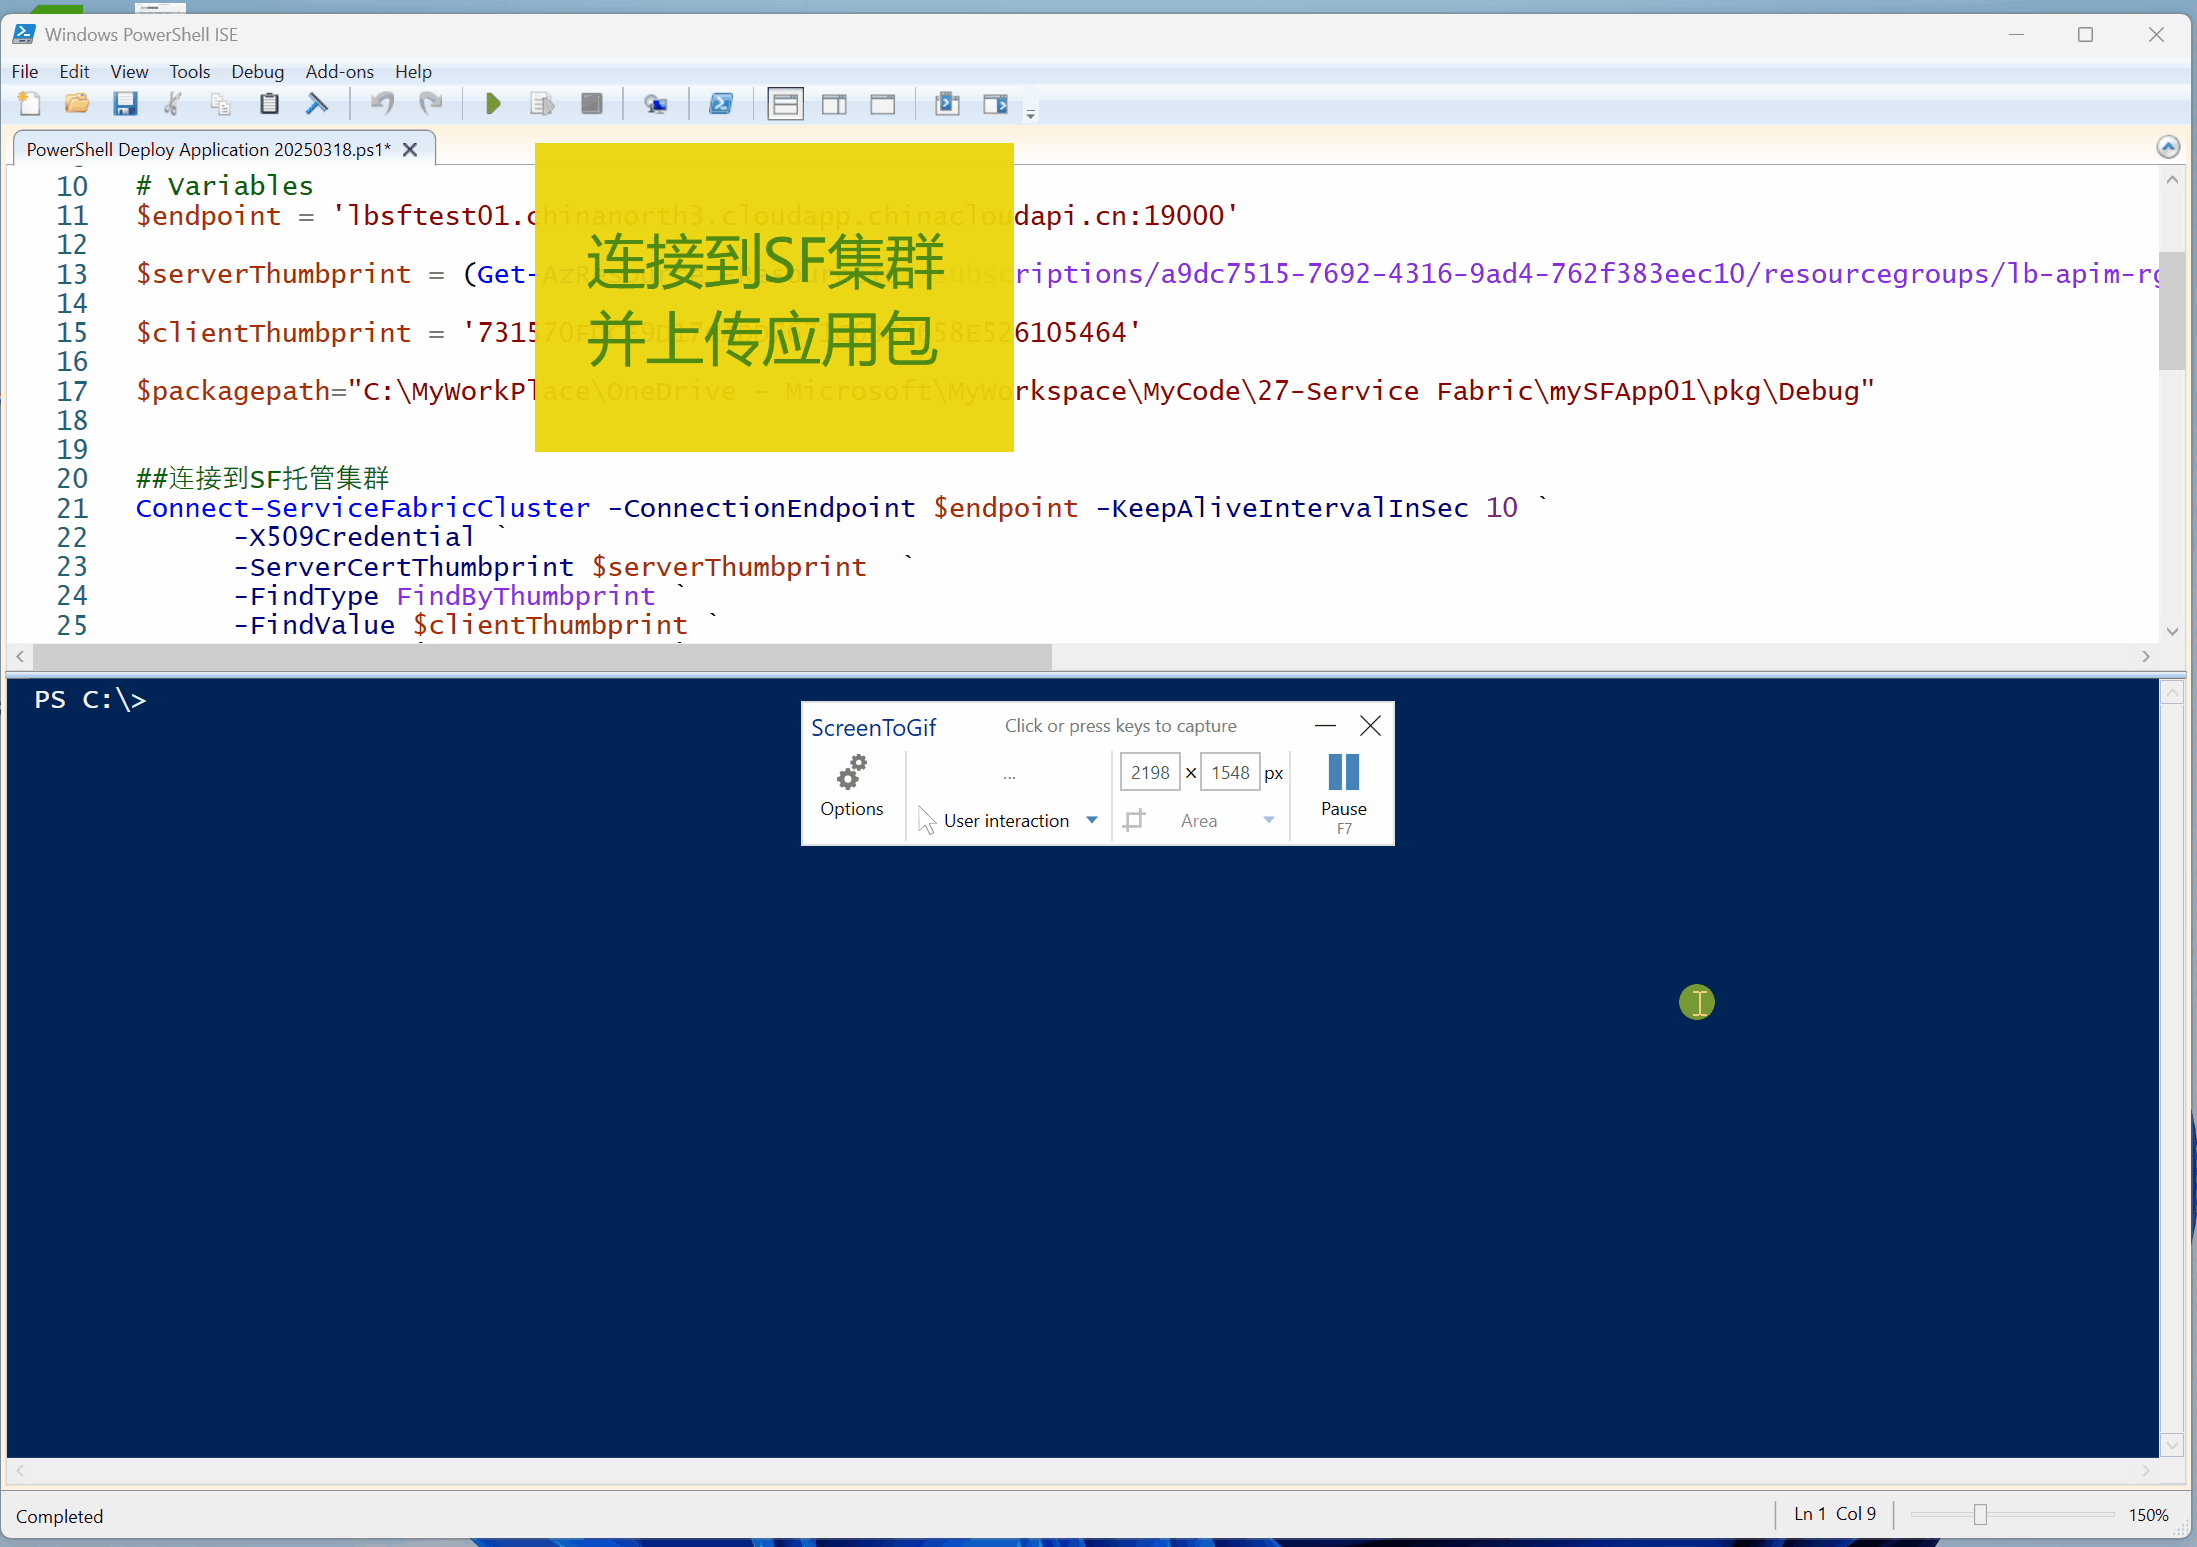Click the zoom slider handle

point(1980,1514)
